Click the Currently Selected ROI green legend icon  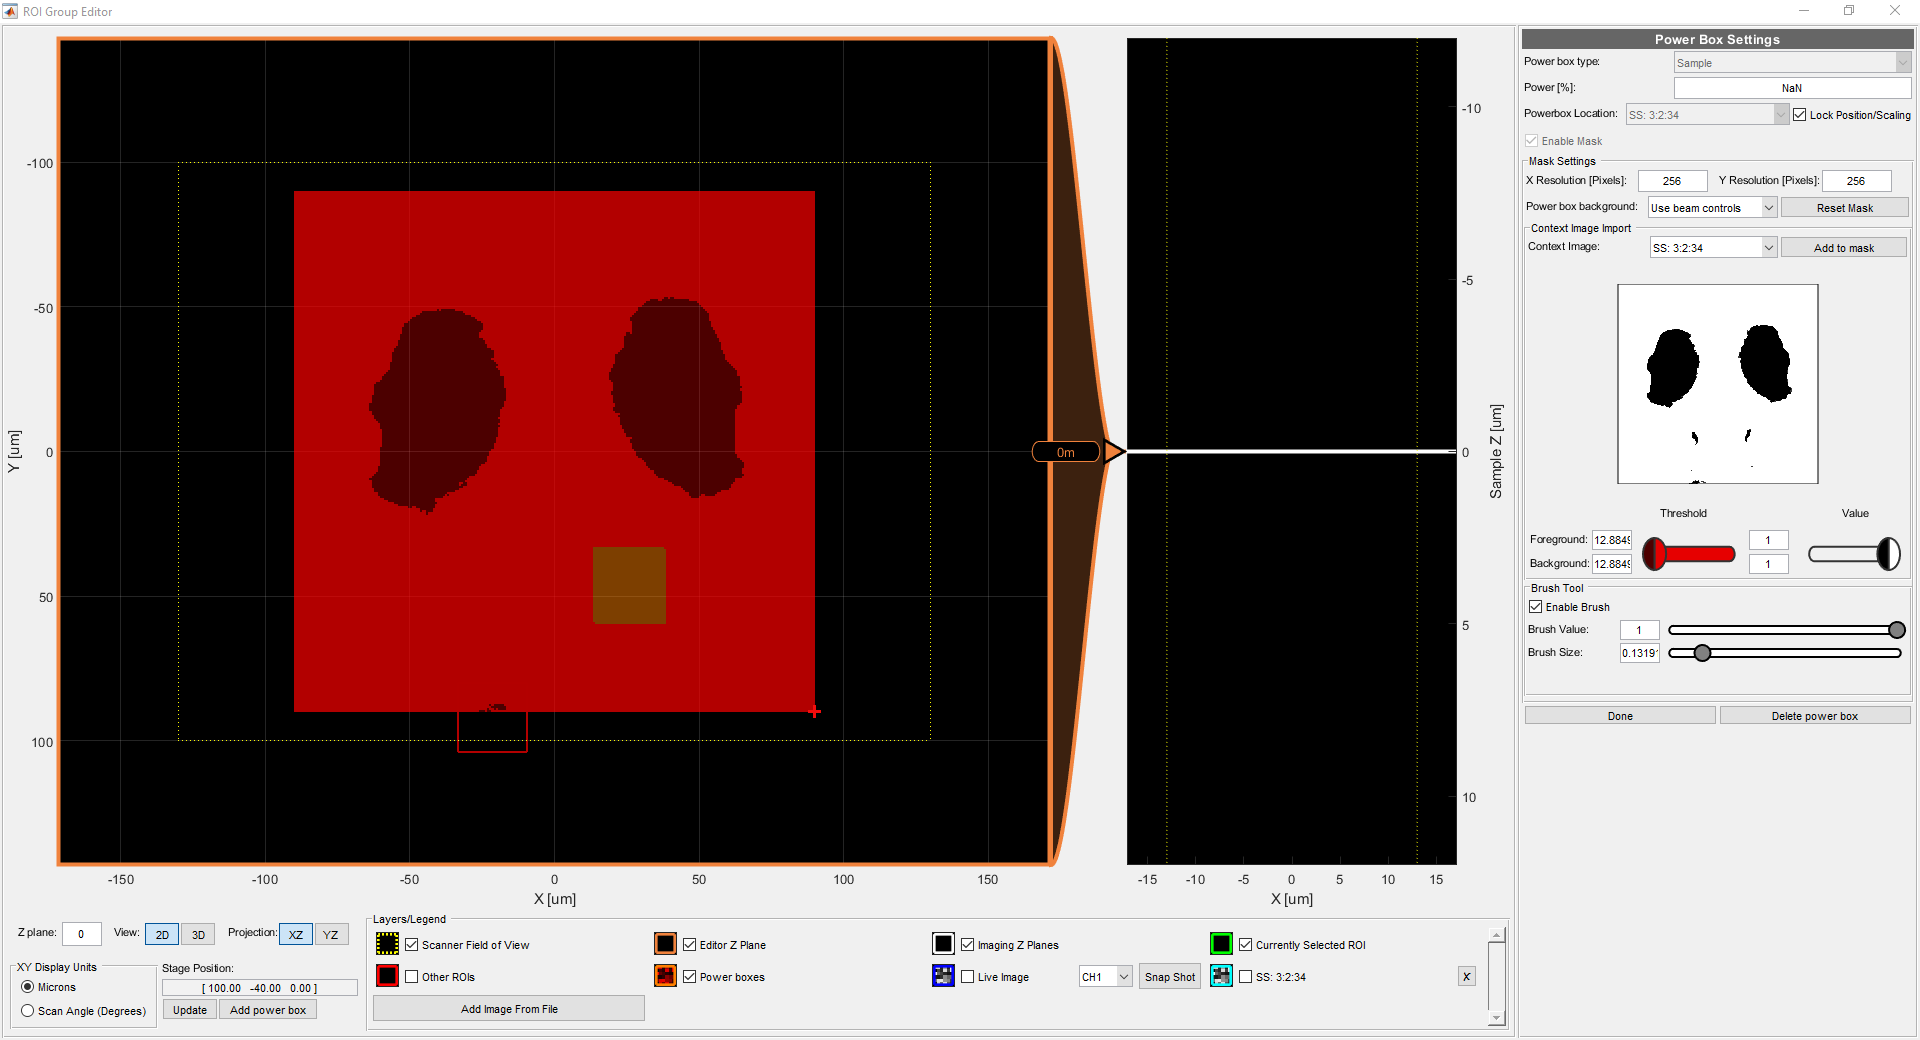[x=1221, y=944]
